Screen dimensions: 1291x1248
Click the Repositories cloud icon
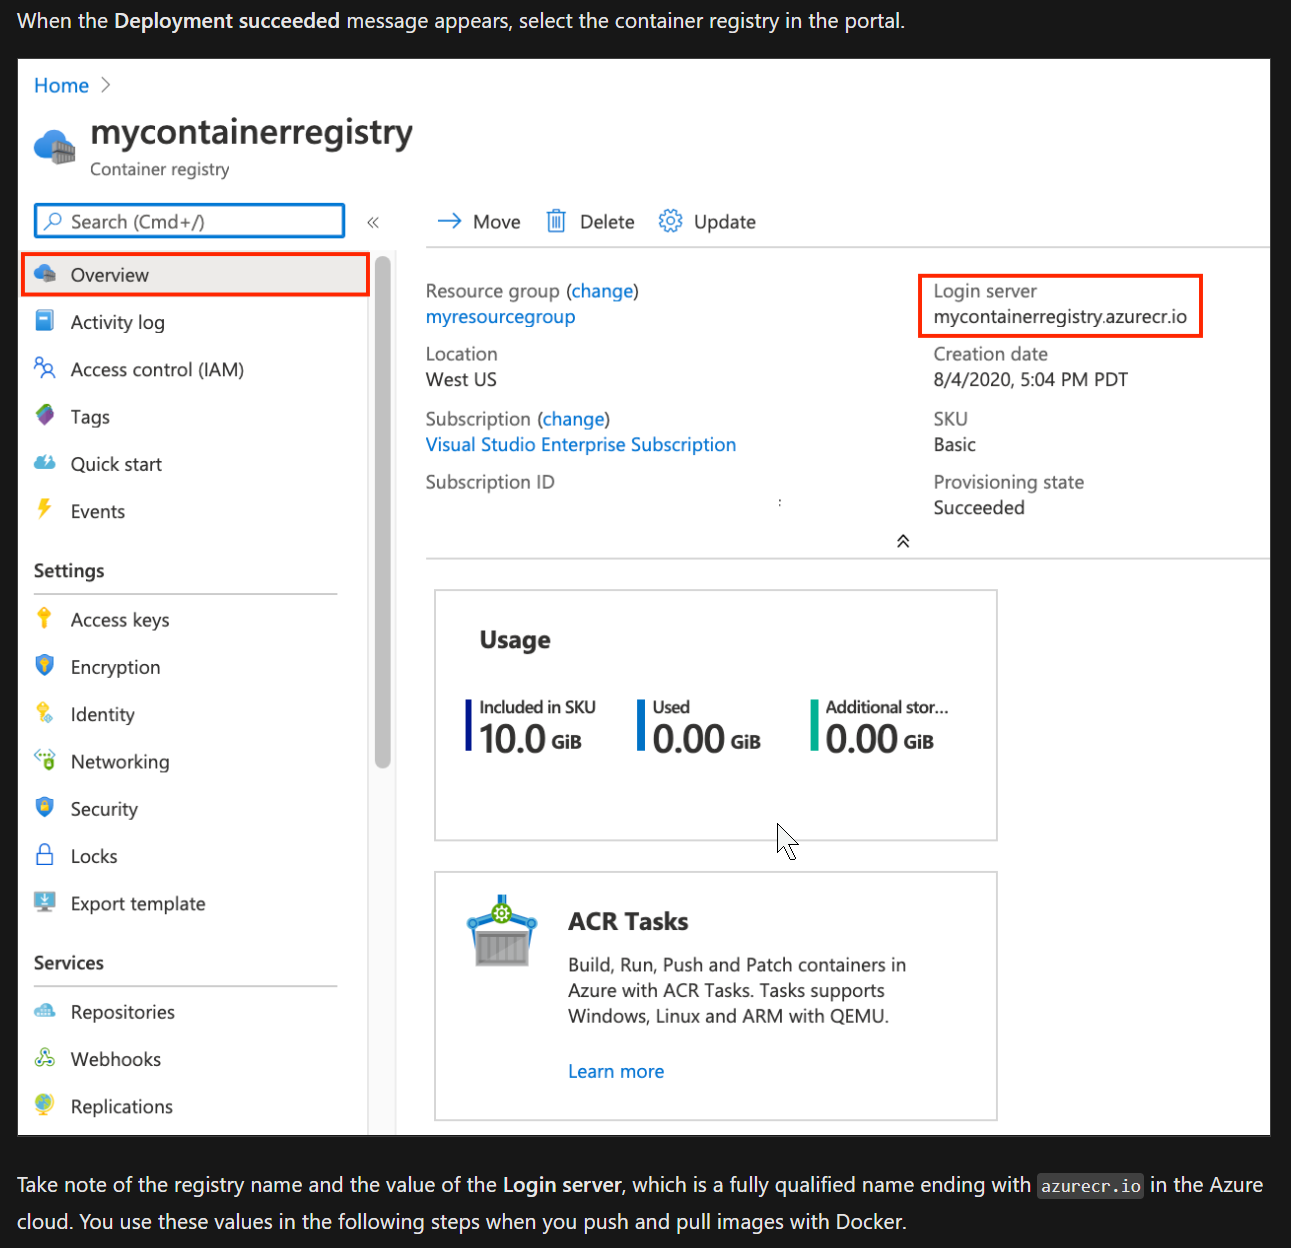point(45,1010)
